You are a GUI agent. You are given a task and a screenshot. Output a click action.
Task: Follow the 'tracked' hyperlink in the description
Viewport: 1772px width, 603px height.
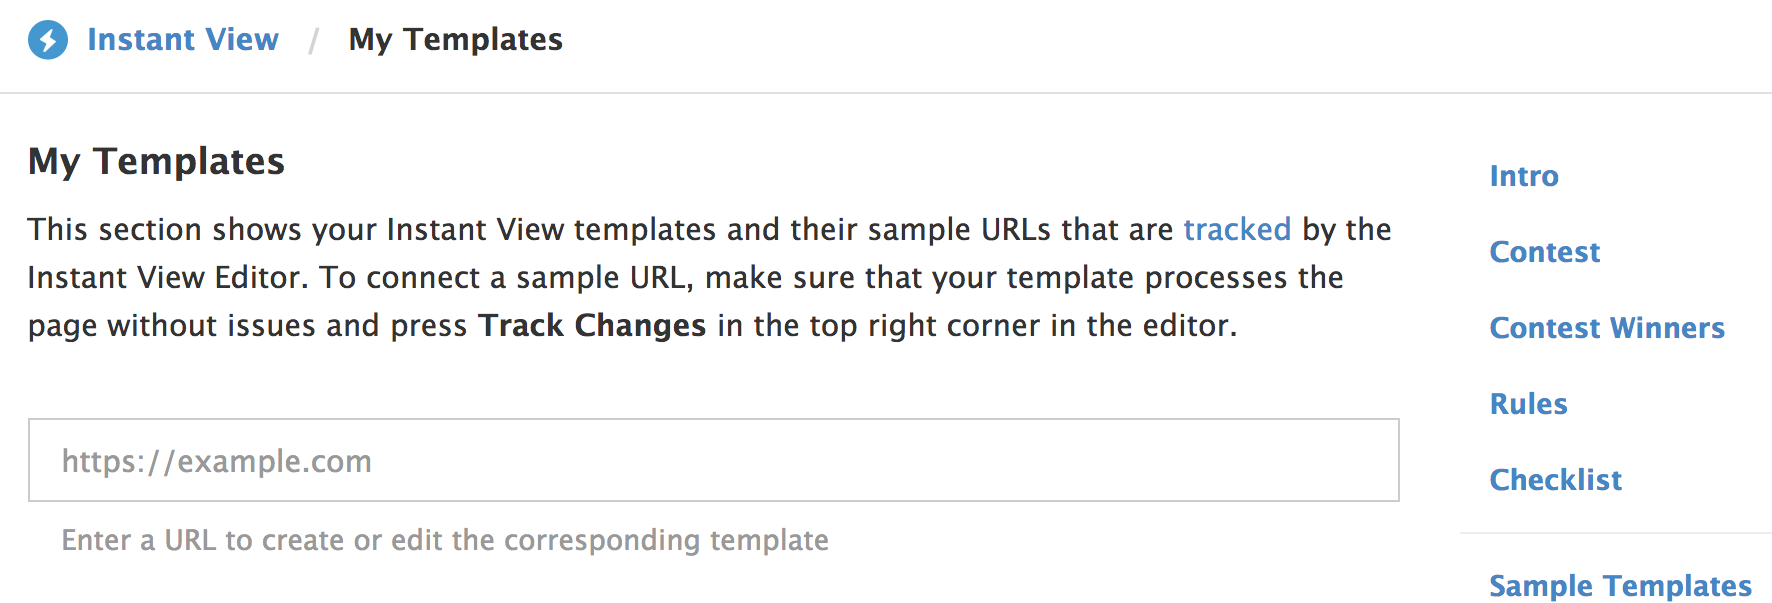1237,229
